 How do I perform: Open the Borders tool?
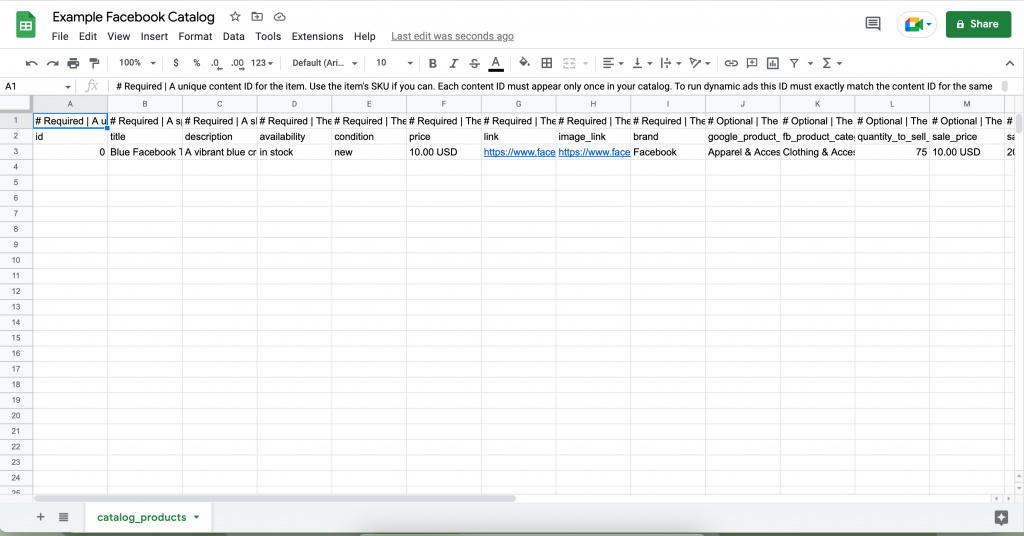coord(547,63)
